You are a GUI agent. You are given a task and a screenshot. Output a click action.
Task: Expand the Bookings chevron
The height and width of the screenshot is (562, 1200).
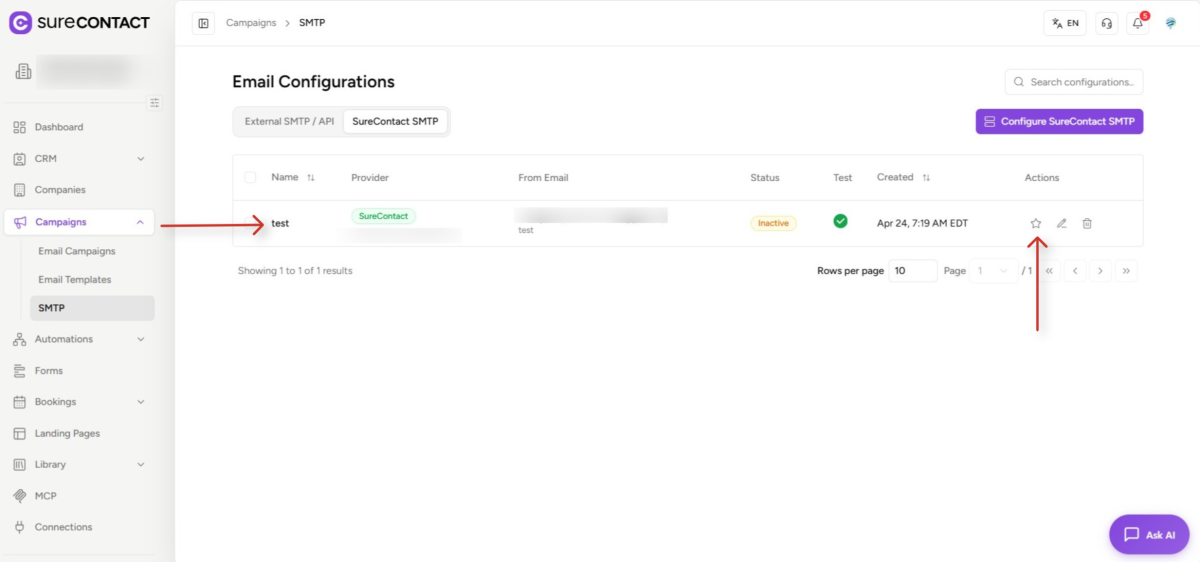point(141,402)
